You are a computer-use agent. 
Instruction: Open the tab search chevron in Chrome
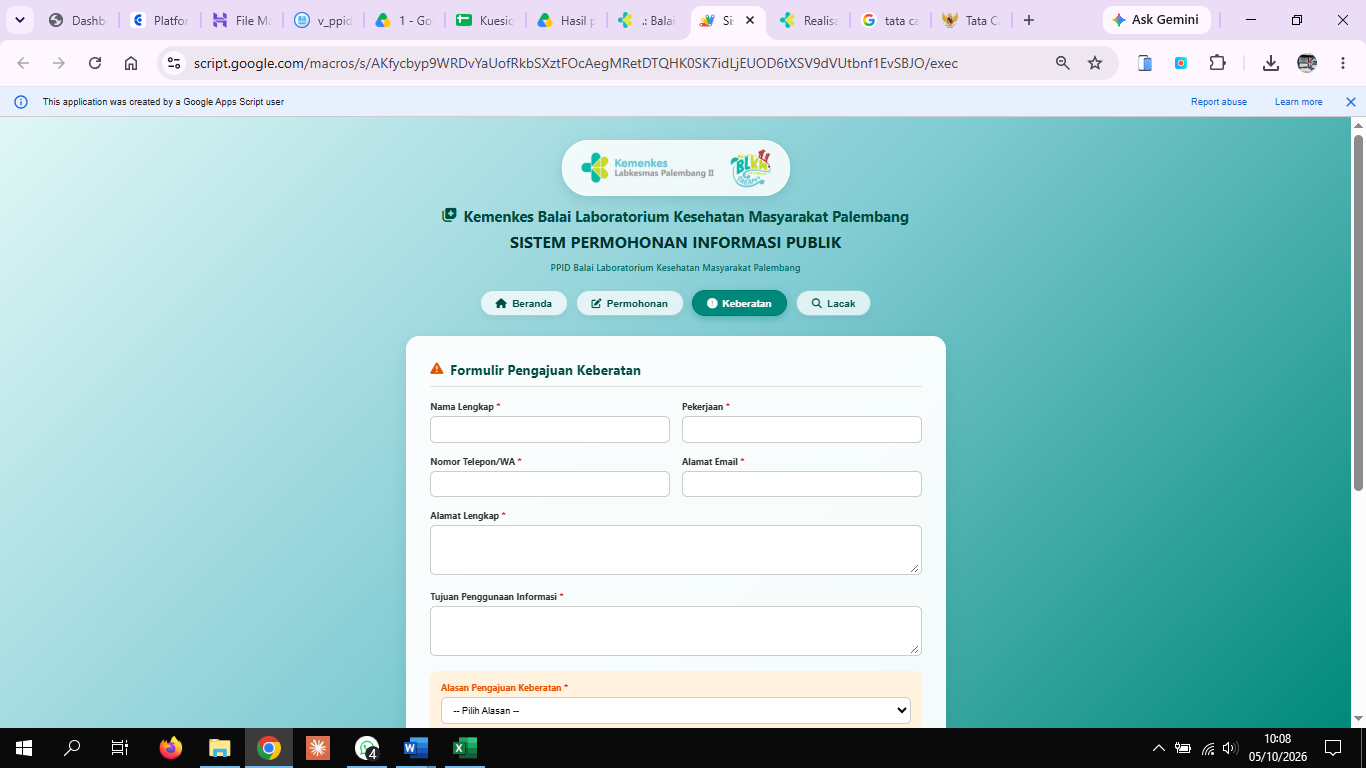pos(19,20)
